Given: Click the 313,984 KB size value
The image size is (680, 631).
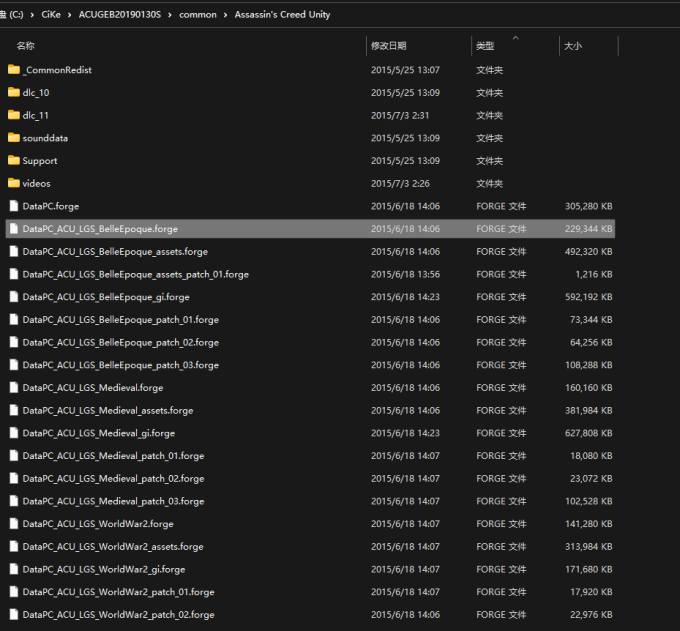Looking at the screenshot, I should 588,546.
